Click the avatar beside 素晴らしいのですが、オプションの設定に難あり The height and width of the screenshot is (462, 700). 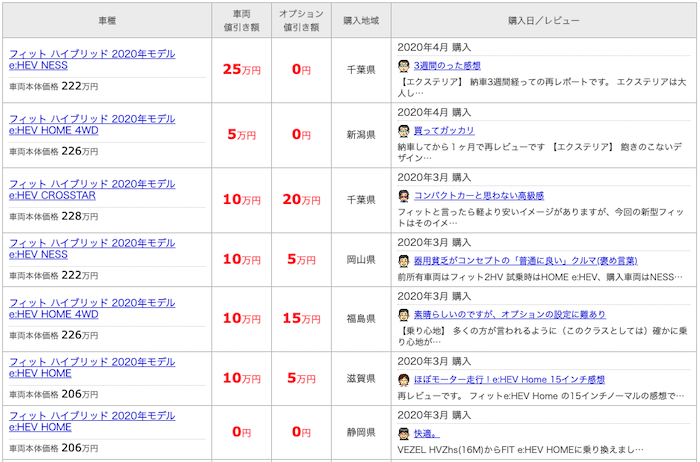(x=404, y=315)
